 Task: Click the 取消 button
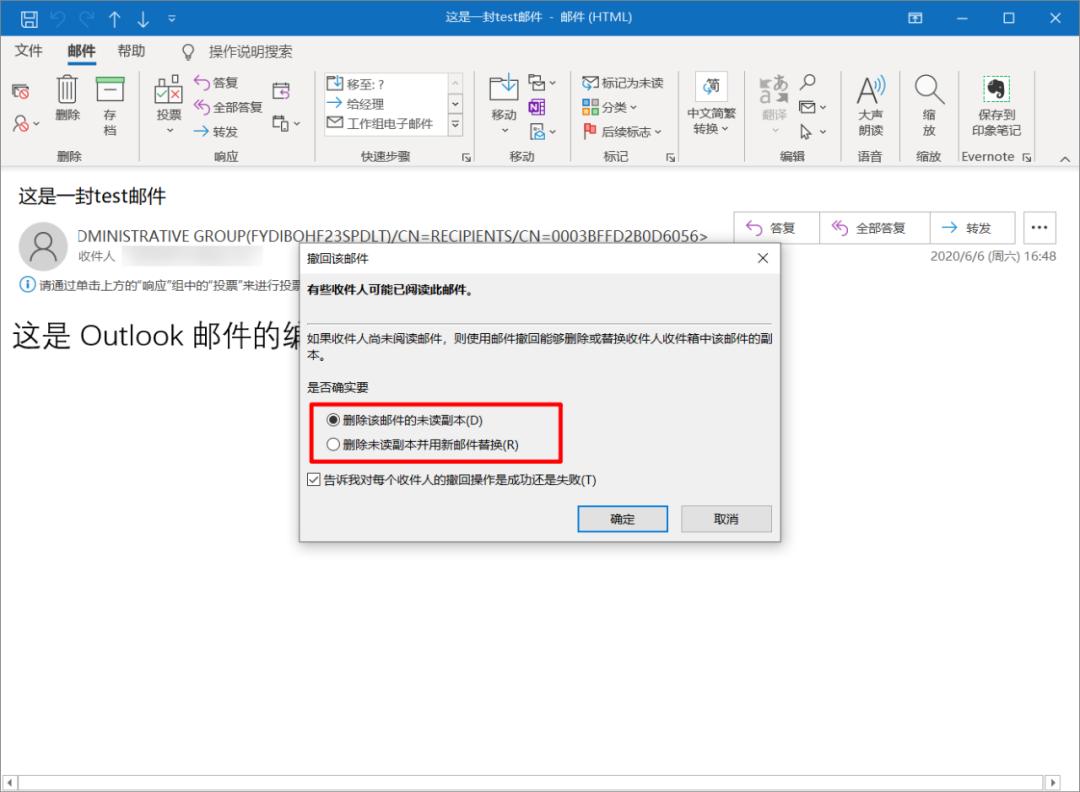[x=727, y=519]
